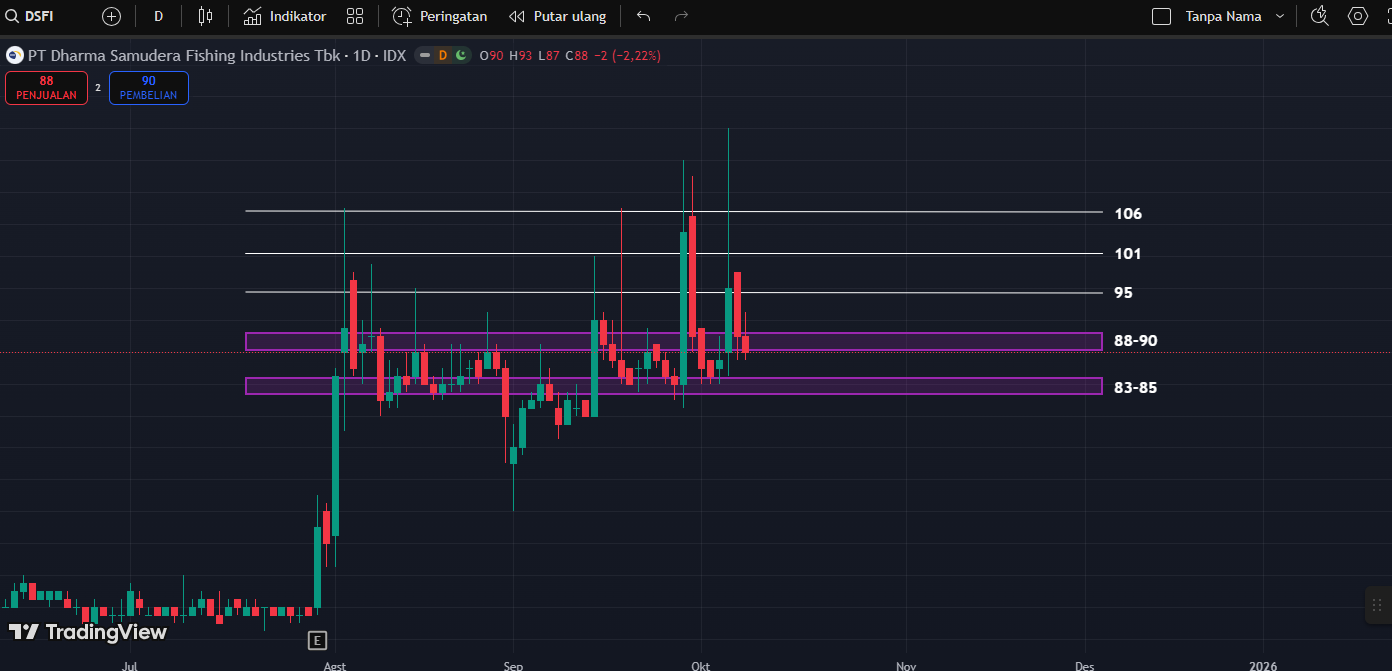Click the Nov label on the time axis
The height and width of the screenshot is (671, 1392).
tap(906, 665)
